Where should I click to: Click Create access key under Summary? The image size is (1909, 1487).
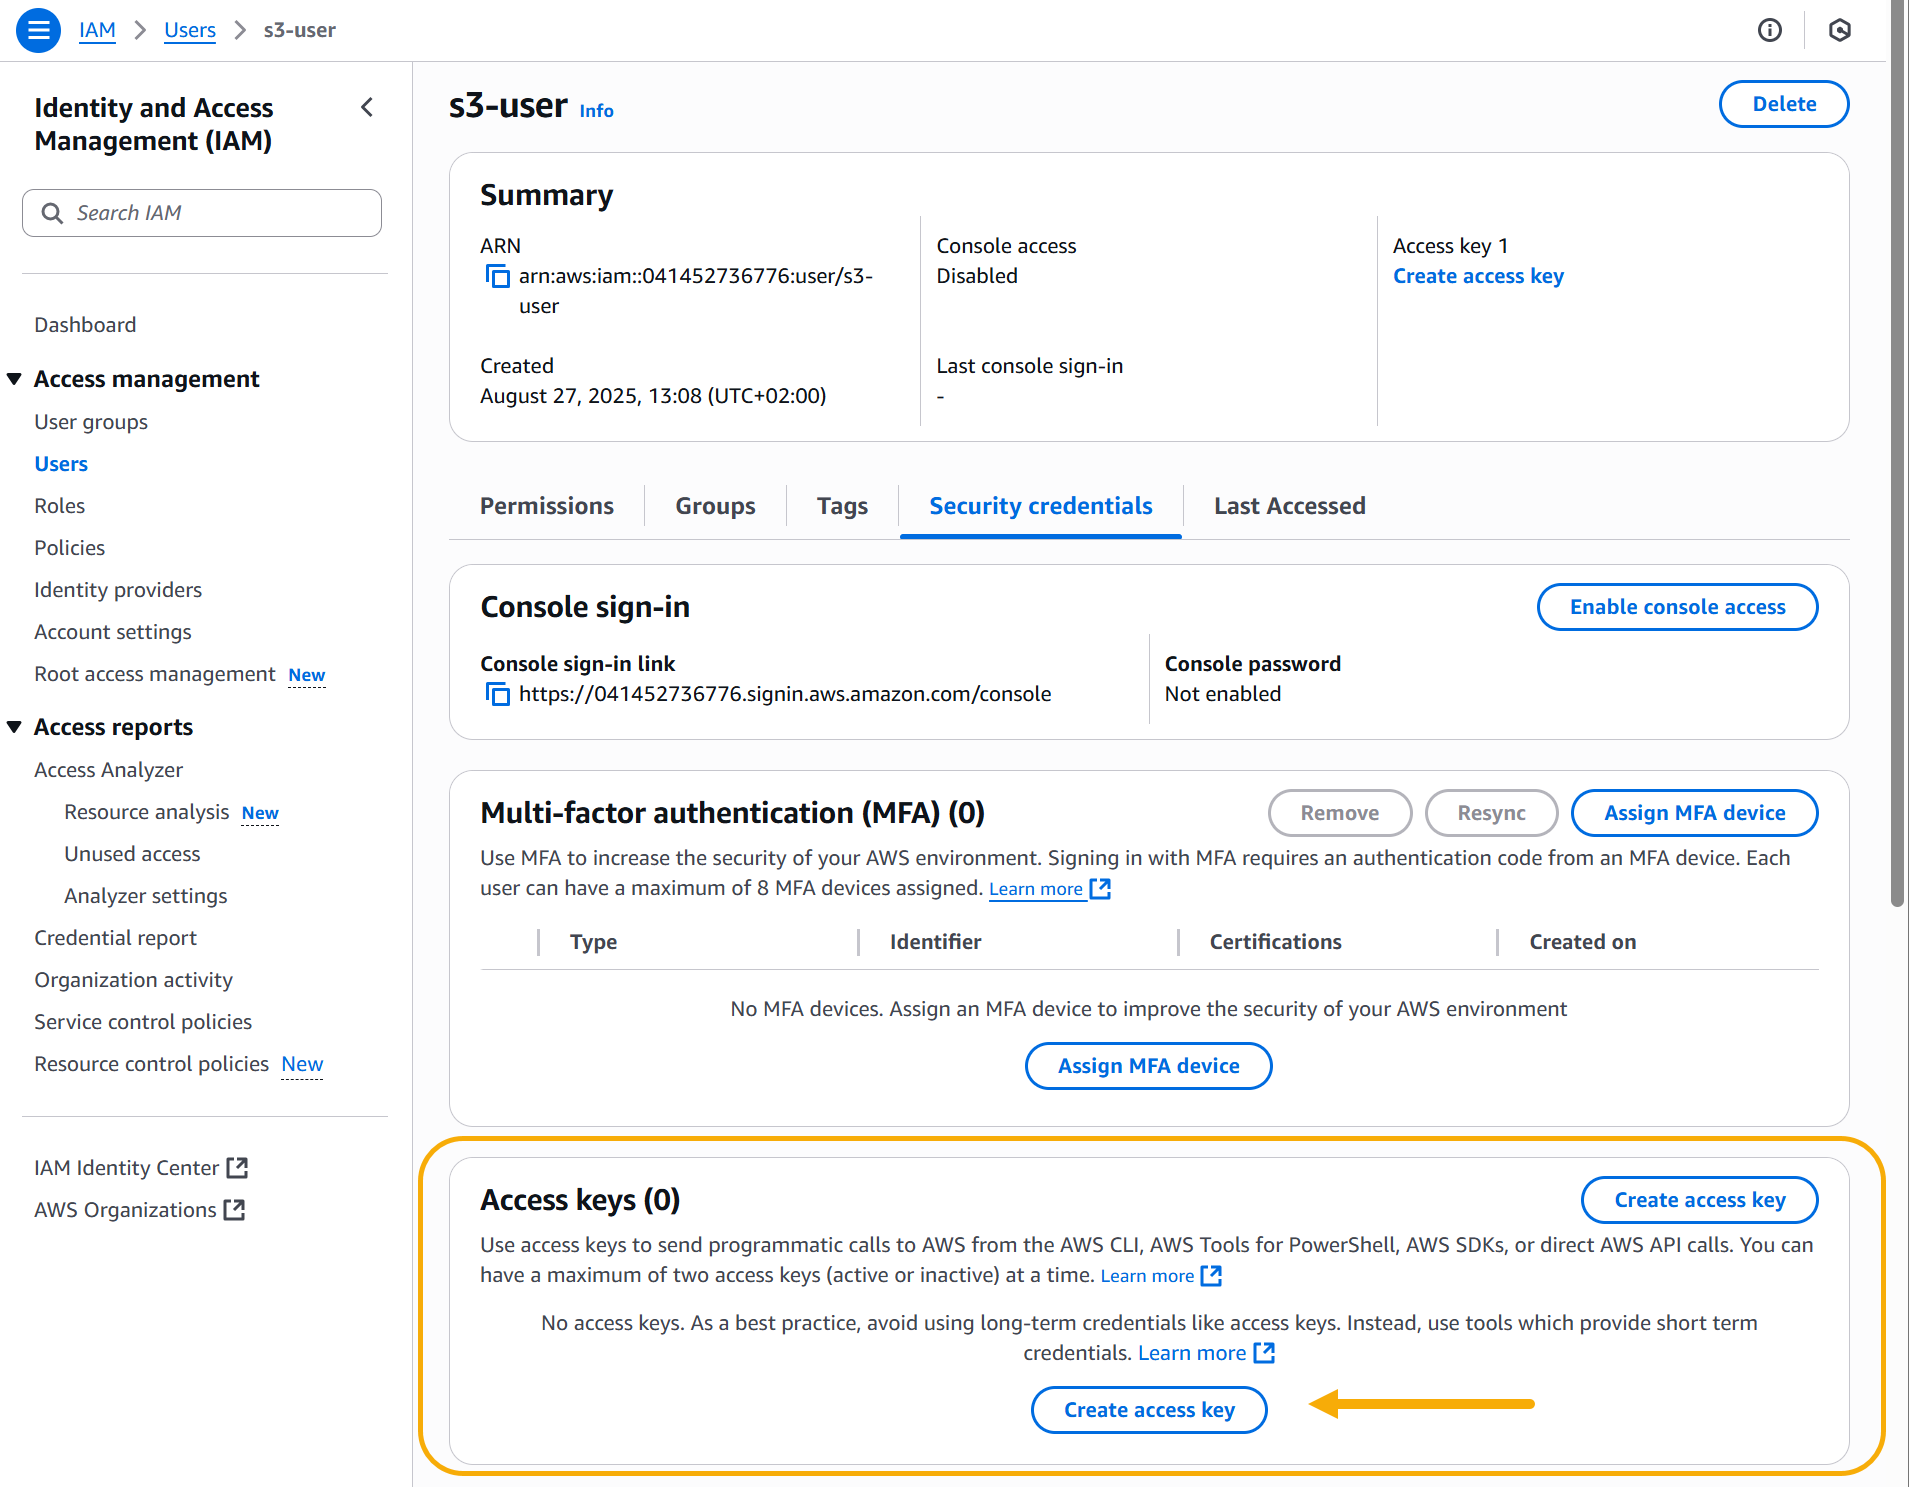pyautogui.click(x=1478, y=276)
